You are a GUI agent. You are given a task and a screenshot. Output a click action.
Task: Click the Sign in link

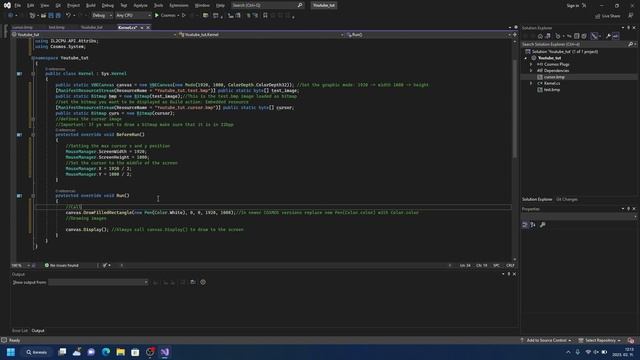(x=573, y=5)
